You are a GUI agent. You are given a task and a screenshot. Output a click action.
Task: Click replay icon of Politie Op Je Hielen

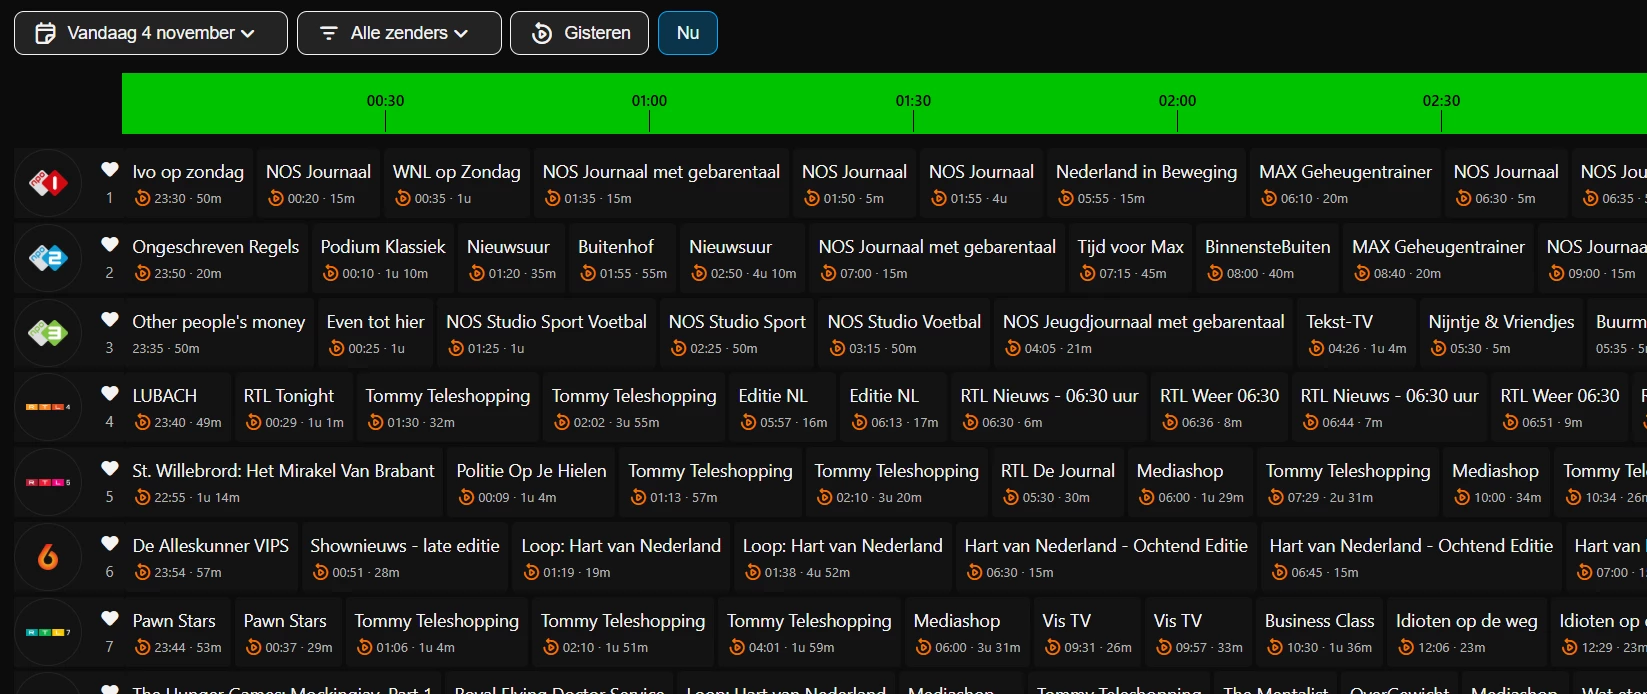point(466,498)
